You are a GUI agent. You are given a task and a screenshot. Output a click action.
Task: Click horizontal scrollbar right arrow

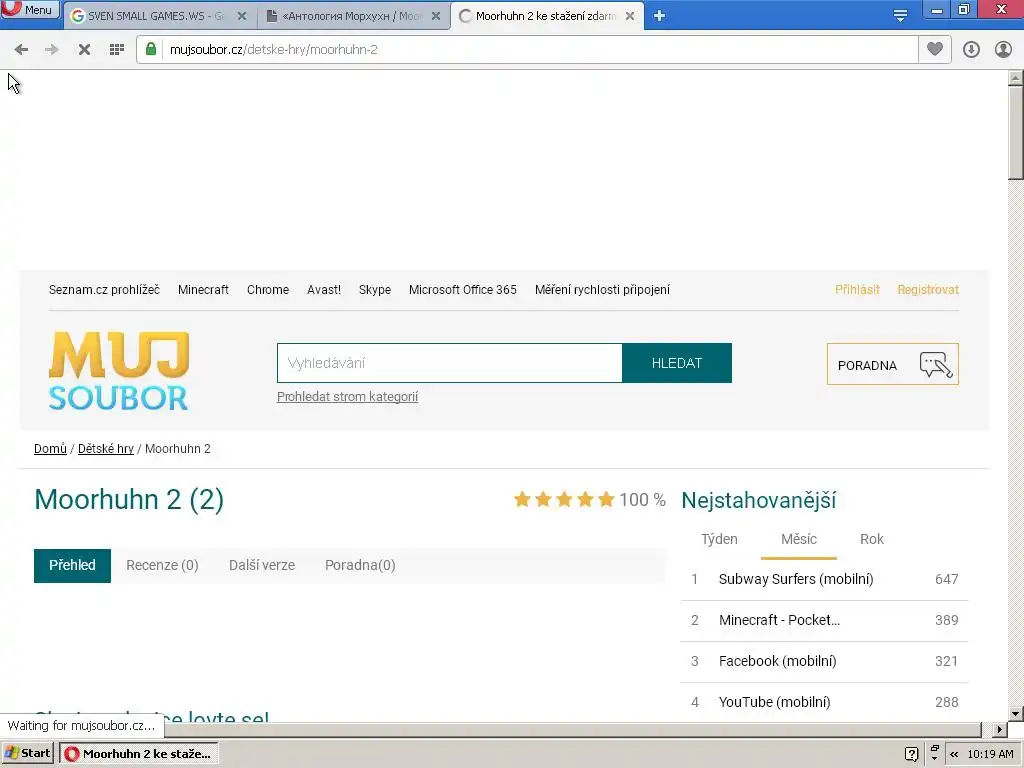(999, 729)
